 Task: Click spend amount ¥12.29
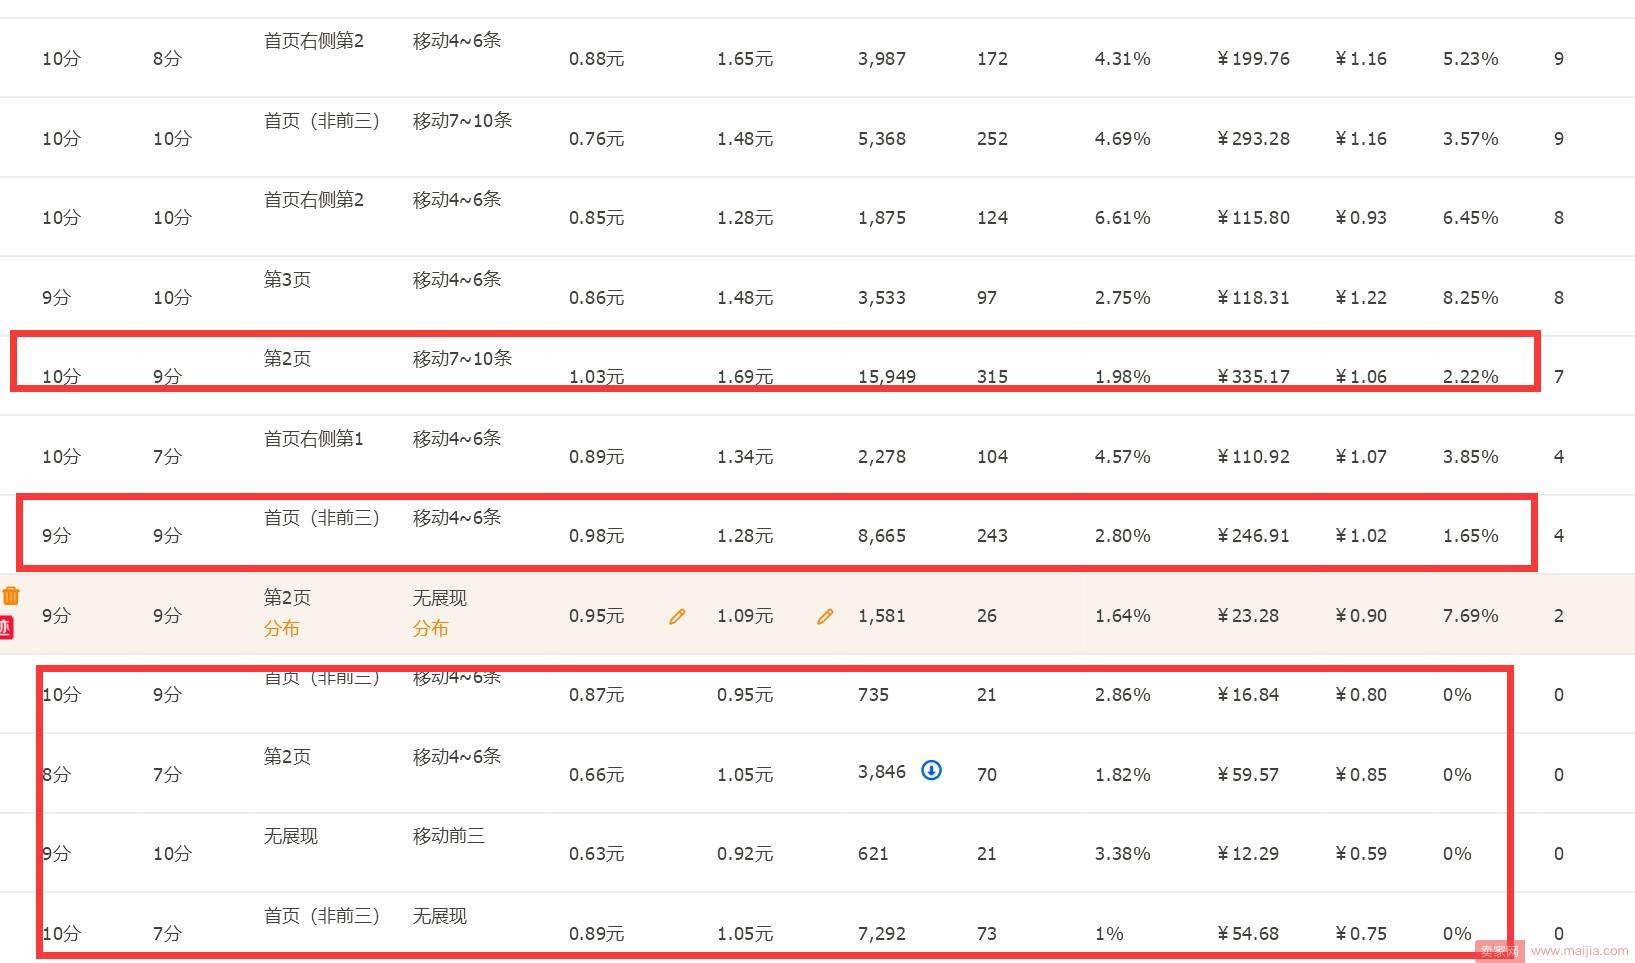point(1248,853)
